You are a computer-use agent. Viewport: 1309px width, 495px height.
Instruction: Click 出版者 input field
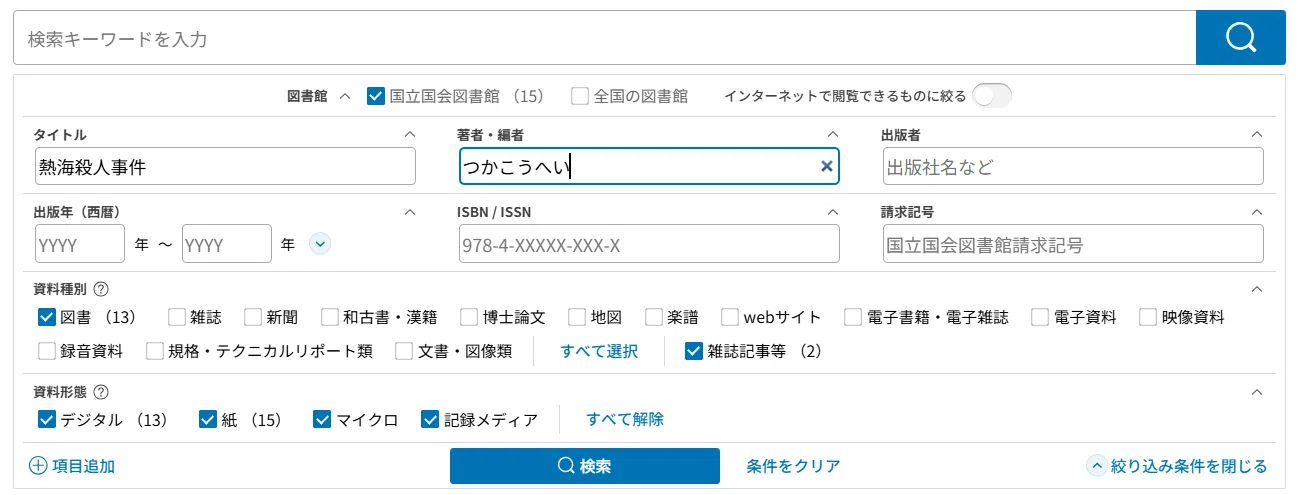(1073, 167)
